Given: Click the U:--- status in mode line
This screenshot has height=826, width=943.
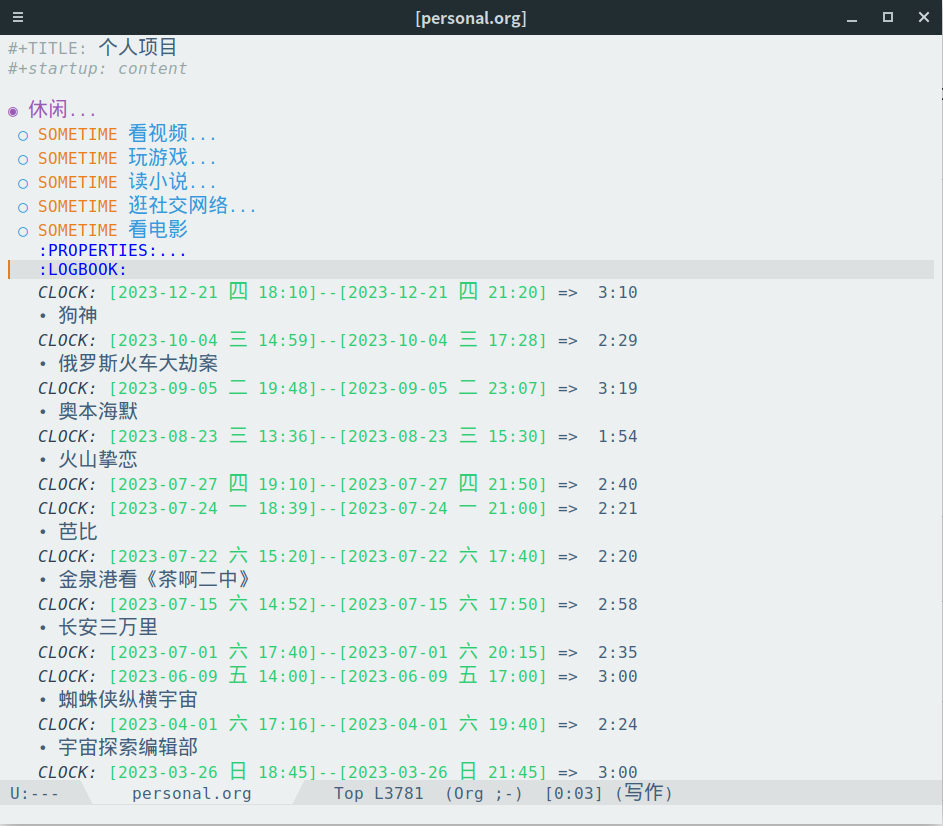Looking at the screenshot, I should [34, 794].
